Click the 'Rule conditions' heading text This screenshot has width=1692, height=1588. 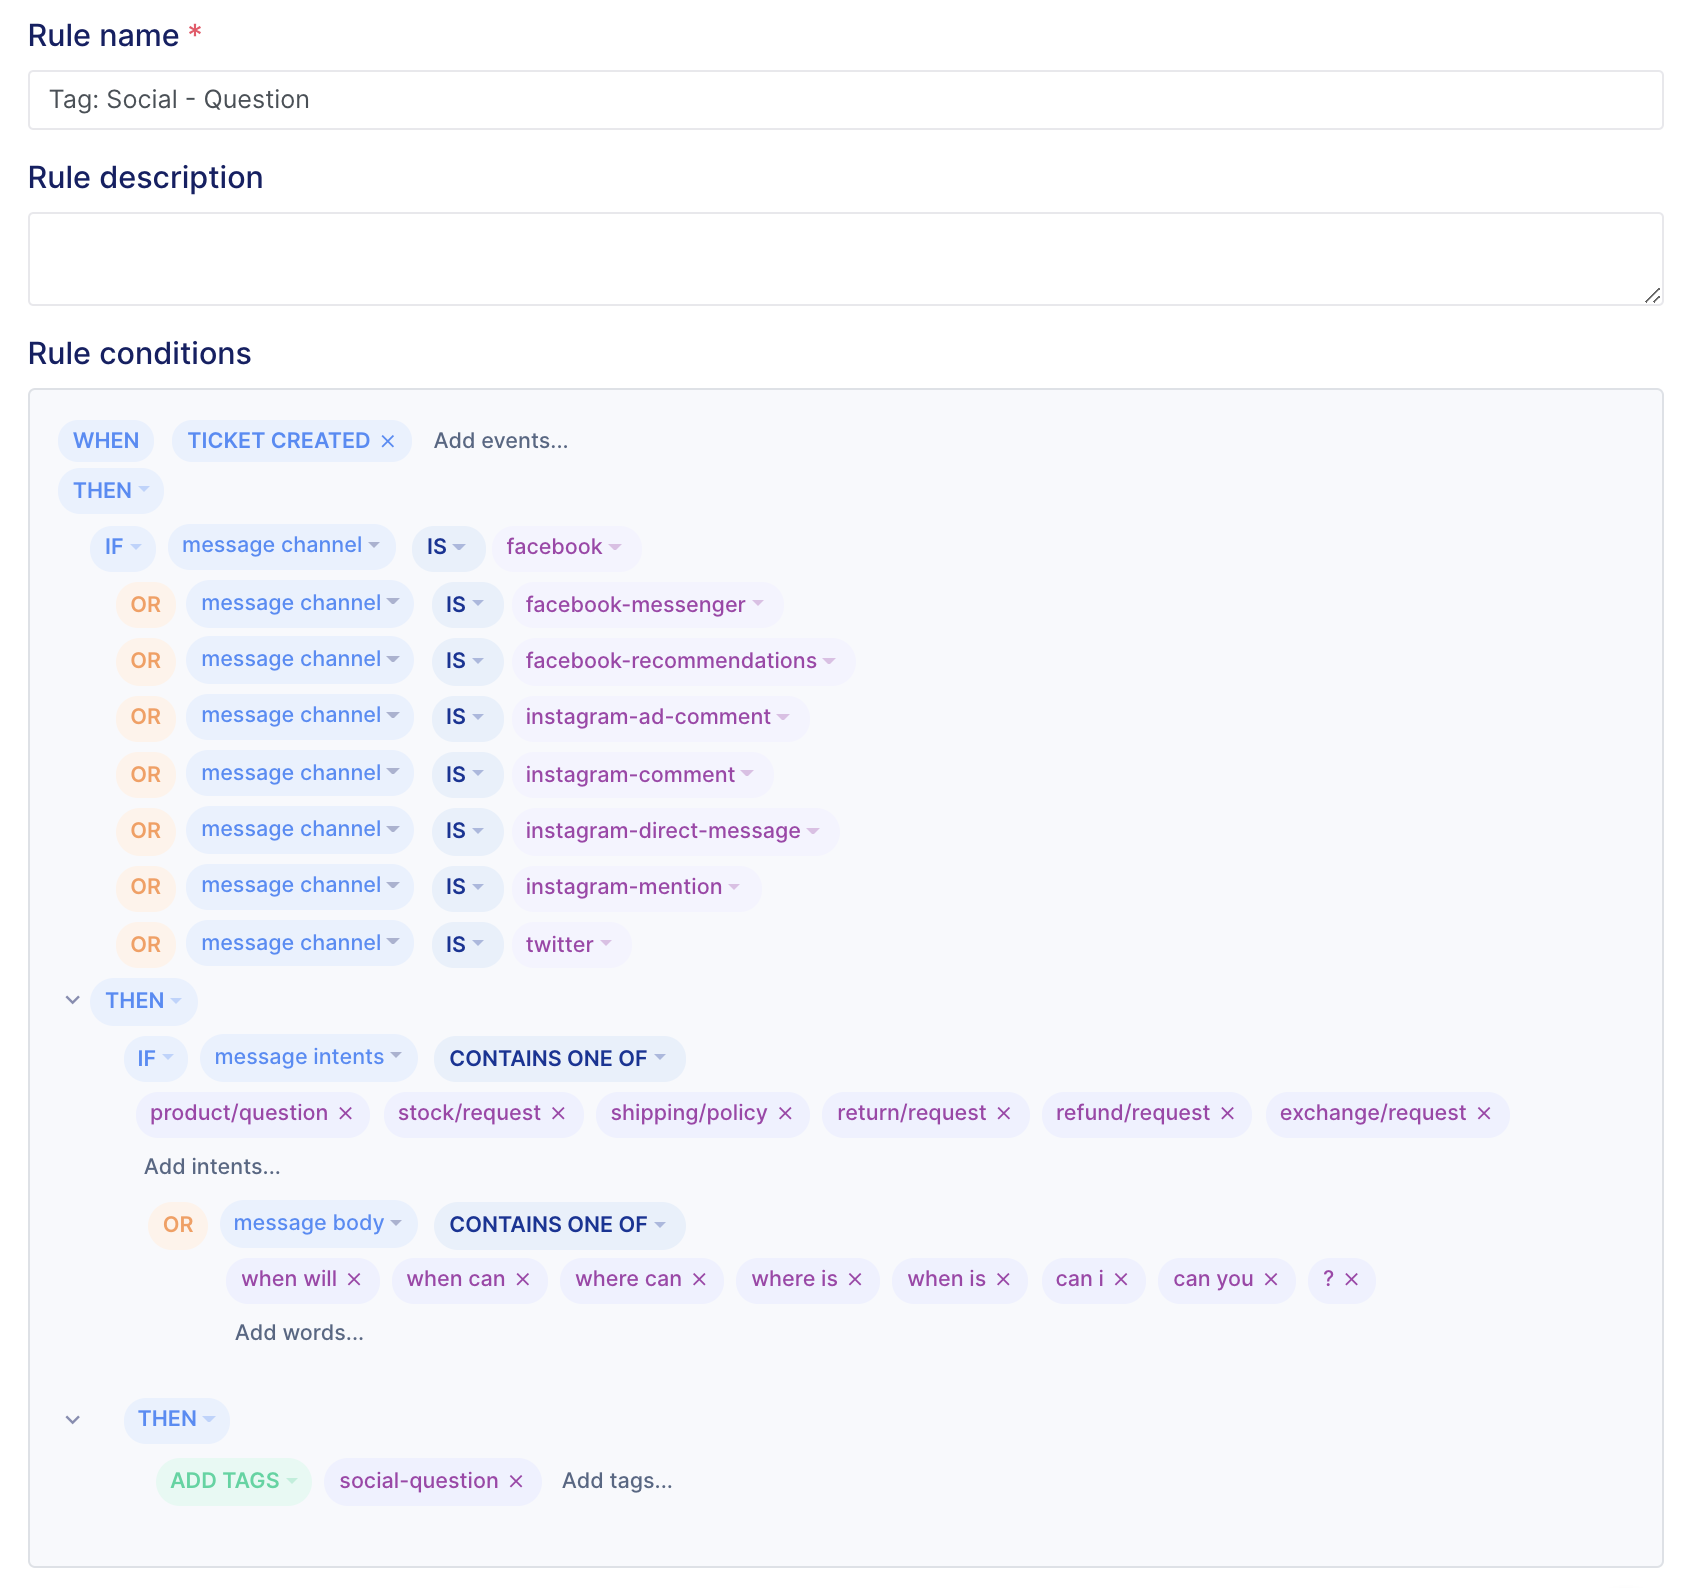[x=140, y=354]
